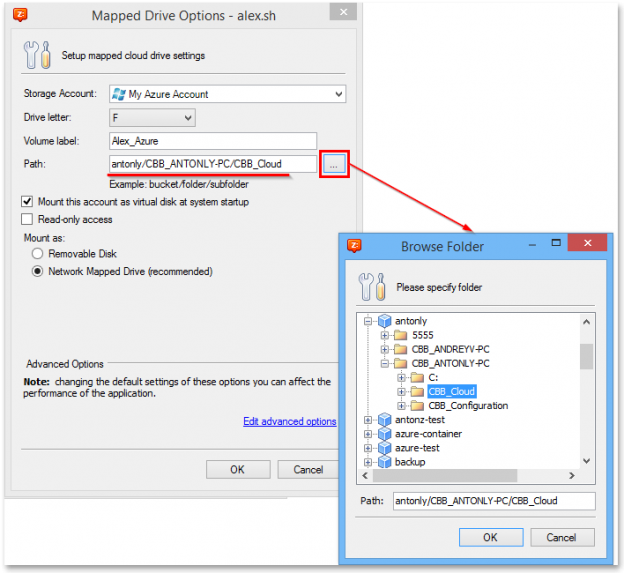Minimize the Browse Folder window

532,244
